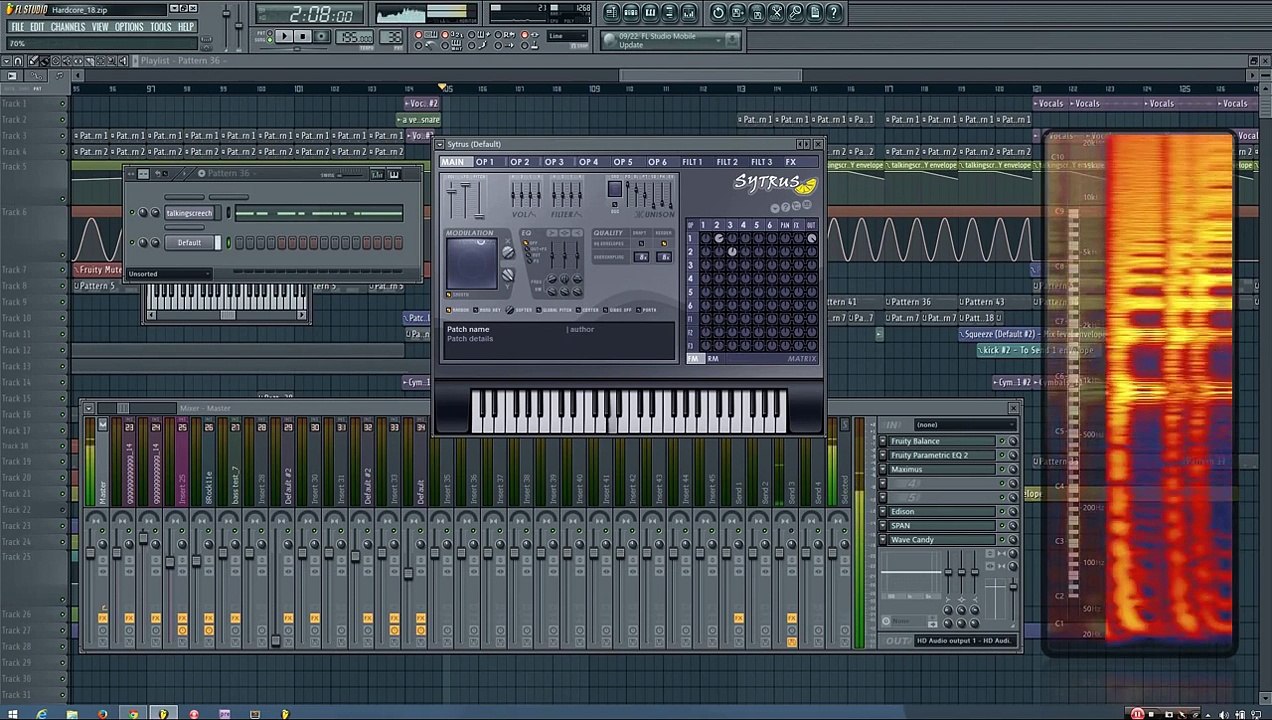Open Fruity Parametric EQ 2 effect slot

(x=944, y=455)
